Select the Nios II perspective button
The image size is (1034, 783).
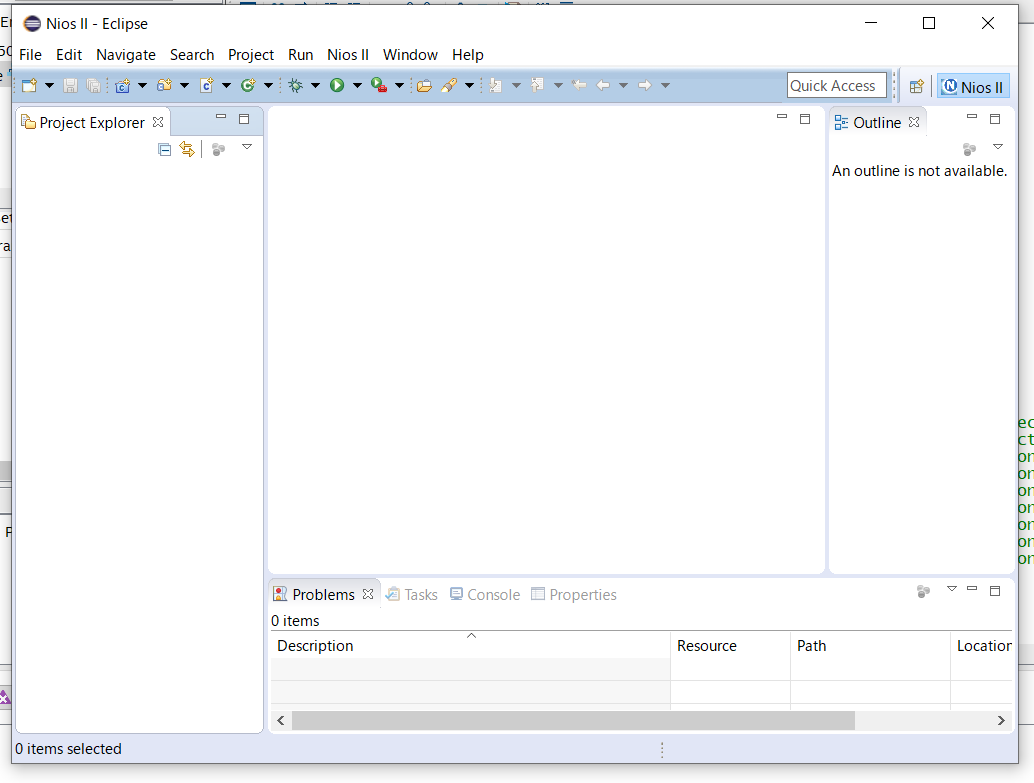973,86
